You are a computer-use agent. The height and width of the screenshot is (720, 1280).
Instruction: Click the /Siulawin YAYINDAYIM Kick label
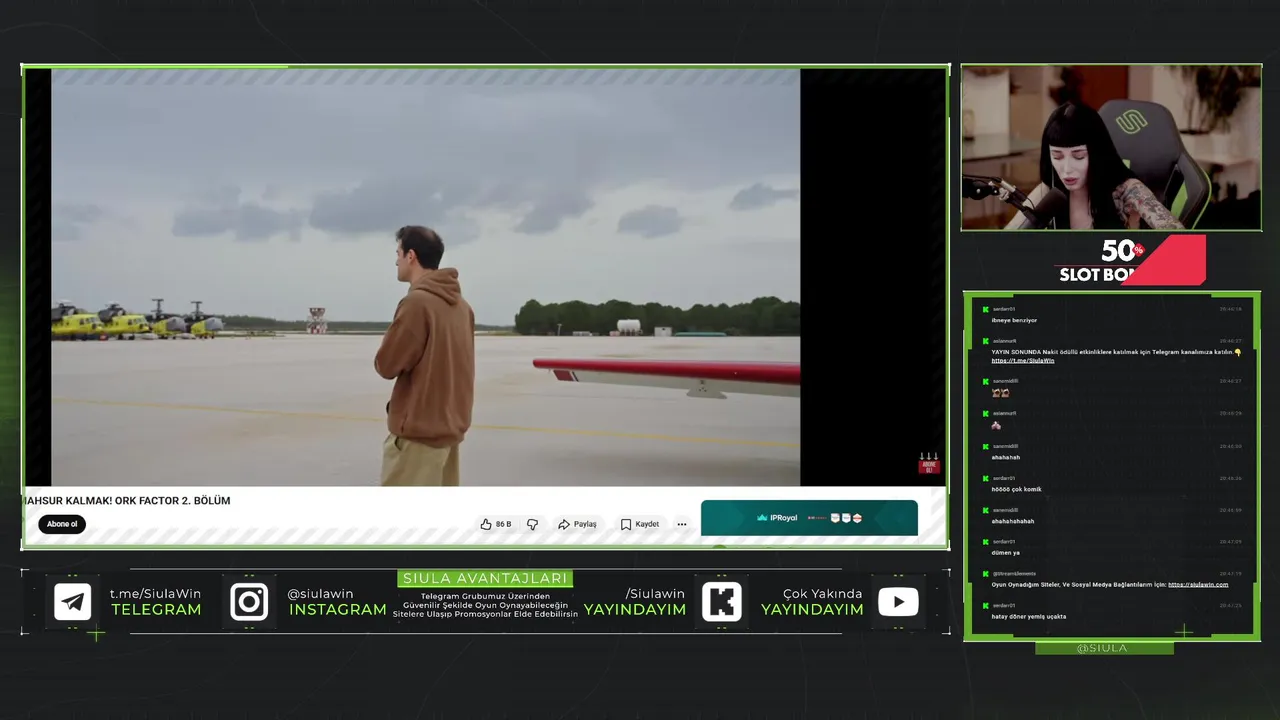[635, 602]
